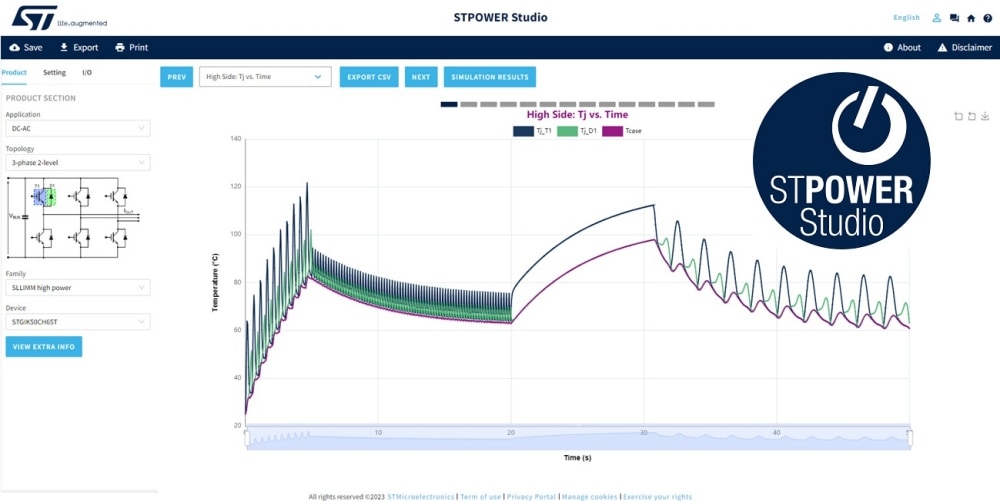
Task: Open the Application DC-AC dropdown
Action: pyautogui.click(x=78, y=128)
